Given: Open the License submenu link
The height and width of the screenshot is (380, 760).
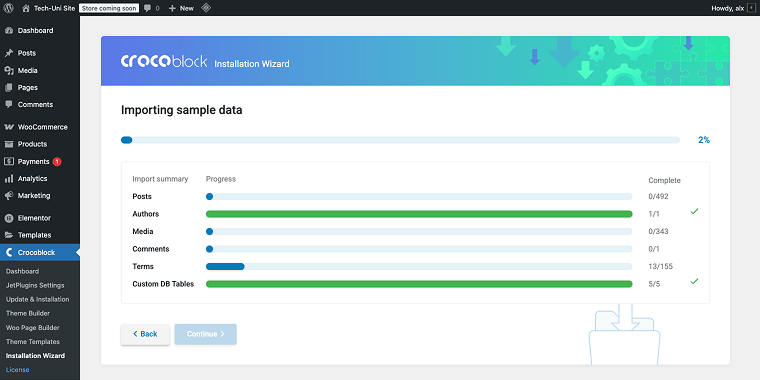Looking at the screenshot, I should click(17, 370).
